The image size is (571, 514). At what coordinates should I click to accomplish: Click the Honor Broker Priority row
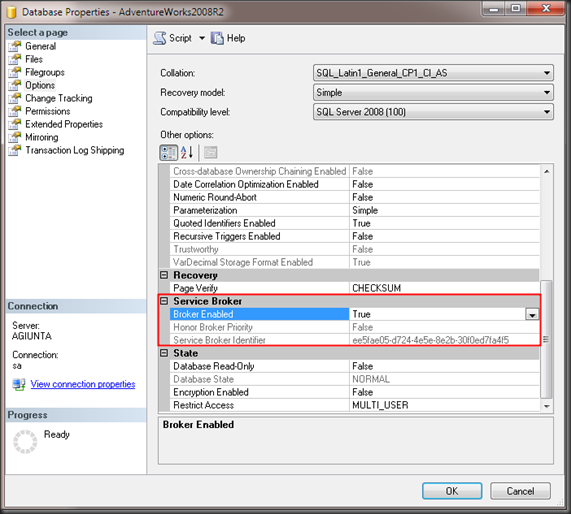[x=354, y=327]
